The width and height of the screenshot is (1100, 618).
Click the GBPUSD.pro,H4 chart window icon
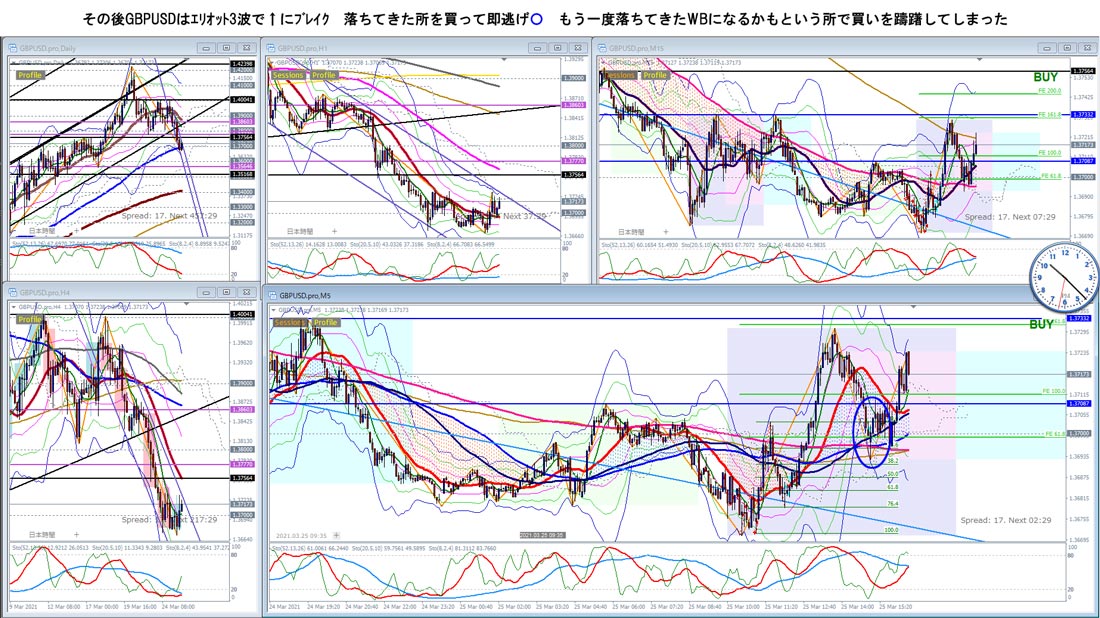[x=13, y=293]
